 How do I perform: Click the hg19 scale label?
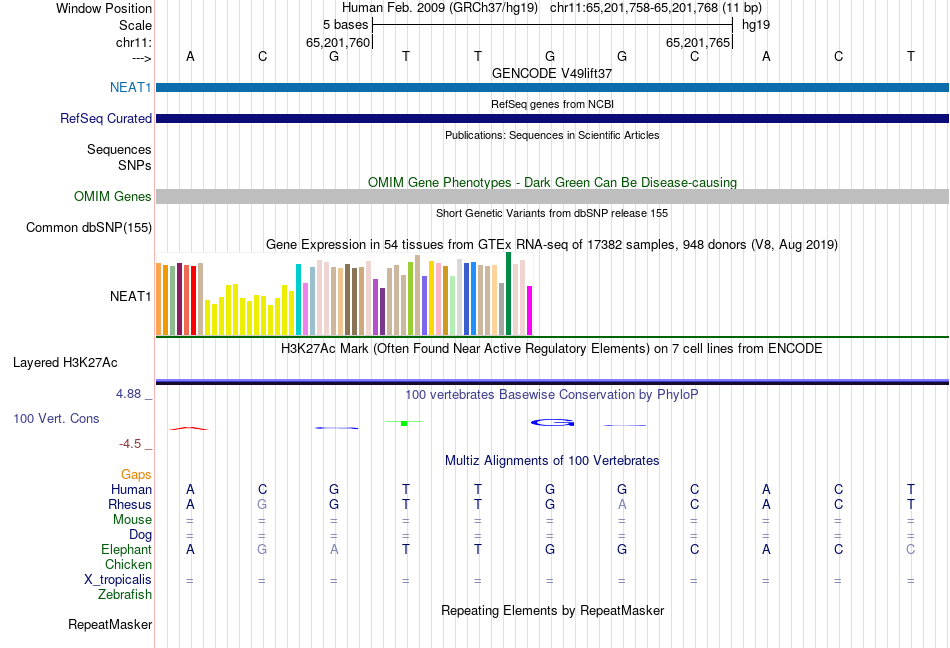coord(756,25)
